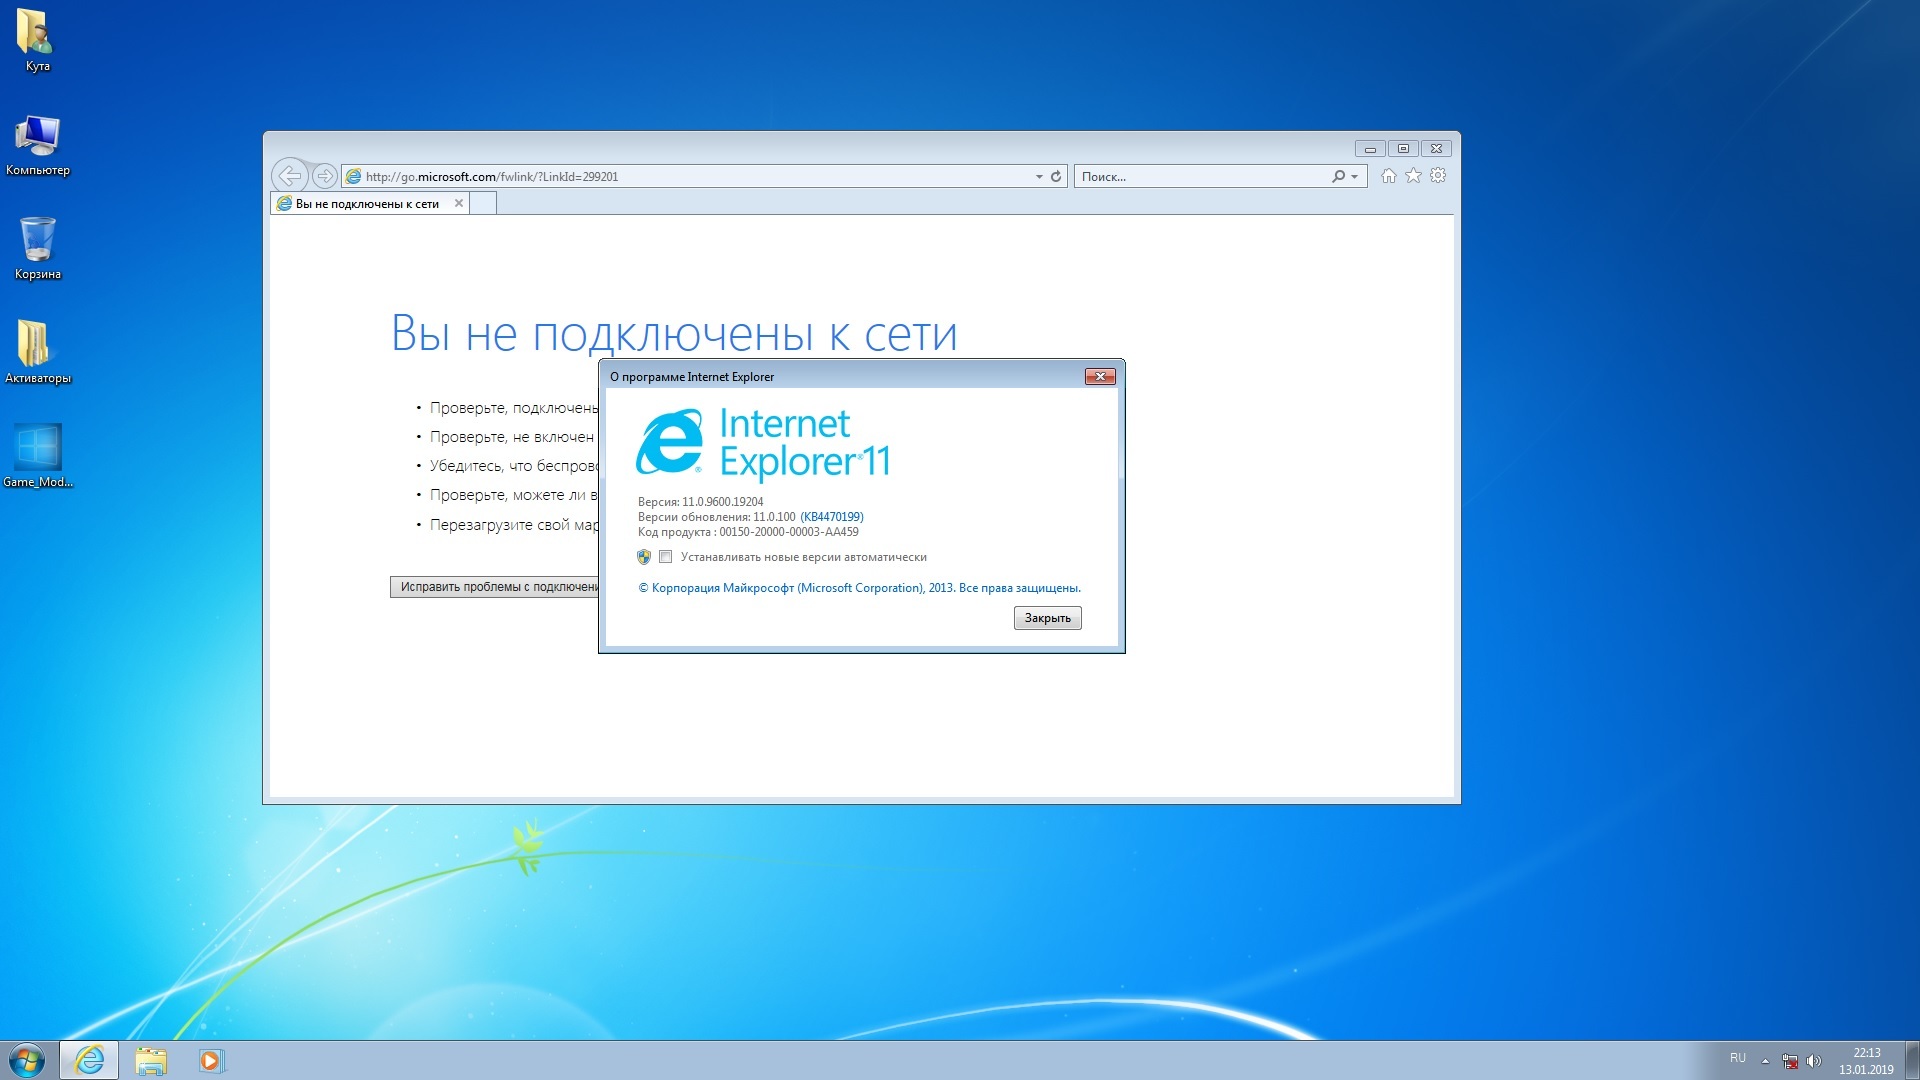Open the KB4470199 update link
Screen dimensions: 1920x1080
pos(832,517)
